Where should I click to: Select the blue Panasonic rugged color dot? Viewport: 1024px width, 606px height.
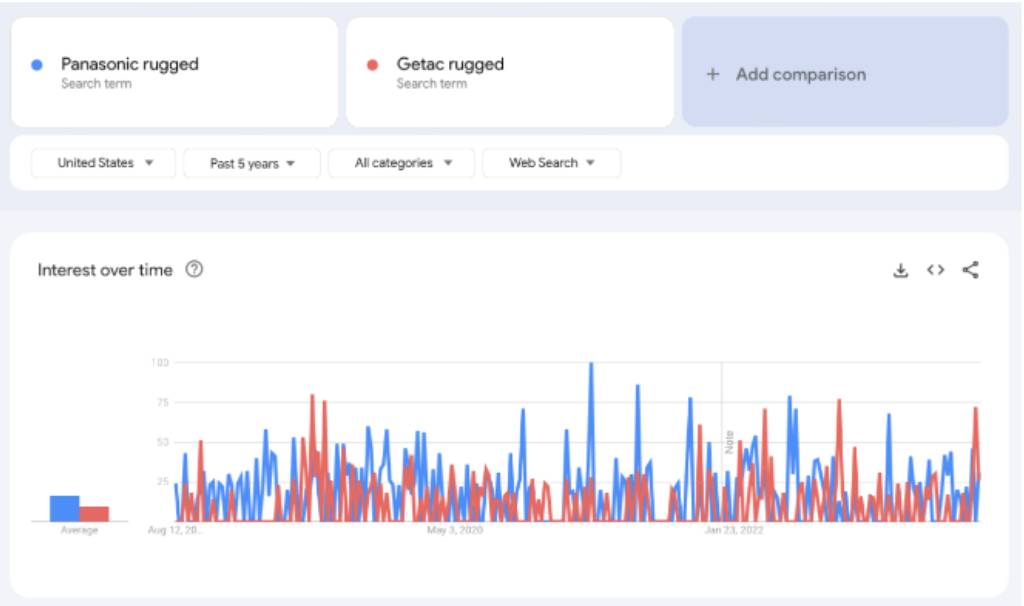click(37, 65)
